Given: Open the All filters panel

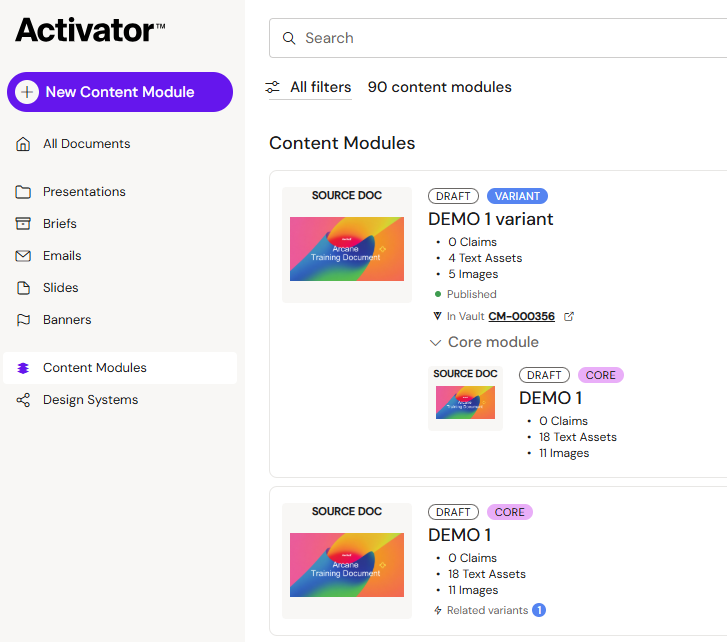Looking at the screenshot, I should 310,87.
